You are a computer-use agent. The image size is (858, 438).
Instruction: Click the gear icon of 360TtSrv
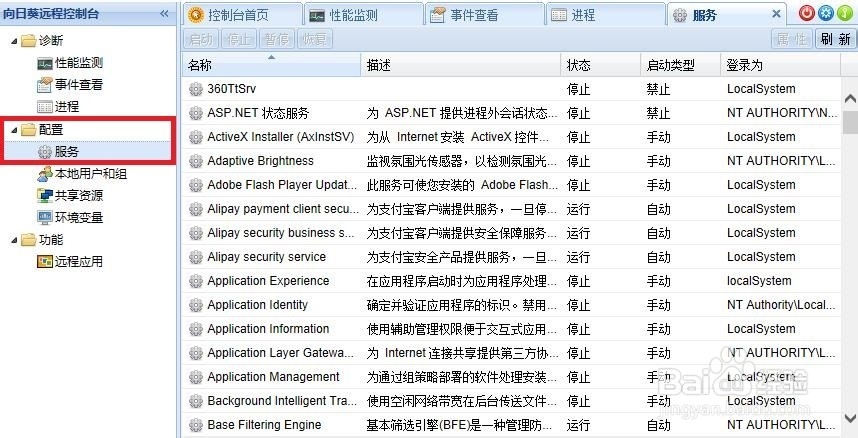coord(195,89)
